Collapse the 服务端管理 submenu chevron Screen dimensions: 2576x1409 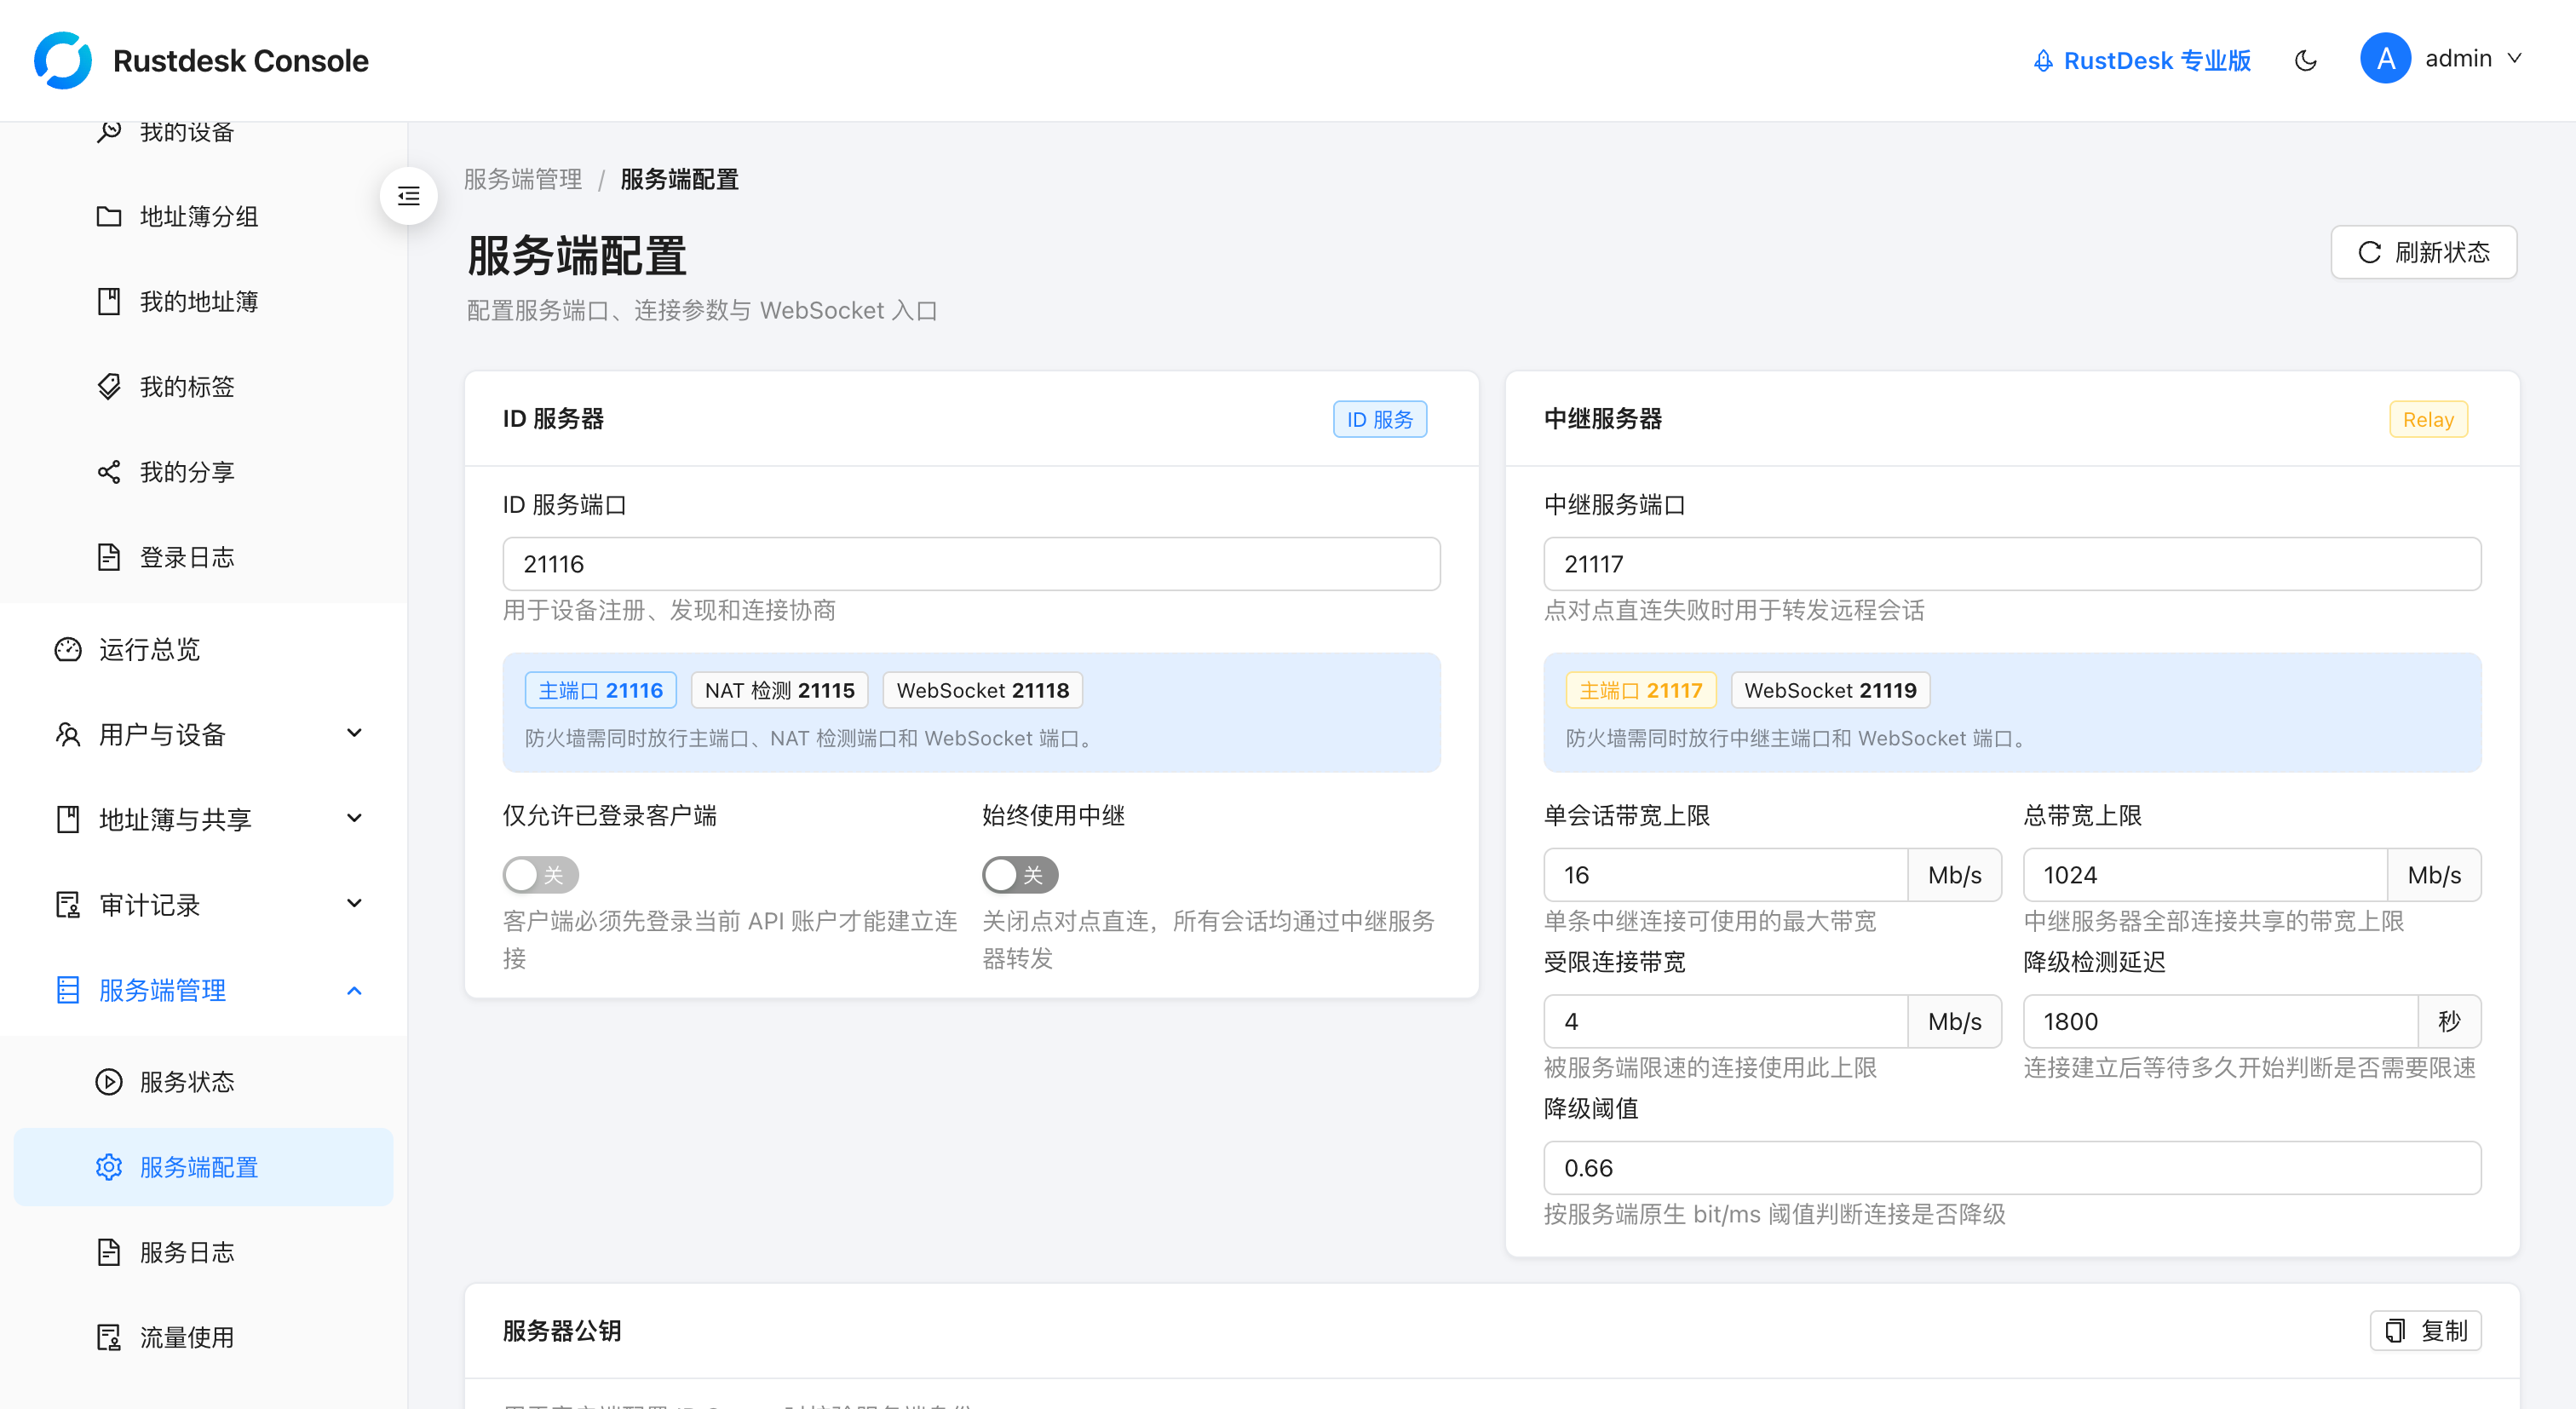(354, 990)
